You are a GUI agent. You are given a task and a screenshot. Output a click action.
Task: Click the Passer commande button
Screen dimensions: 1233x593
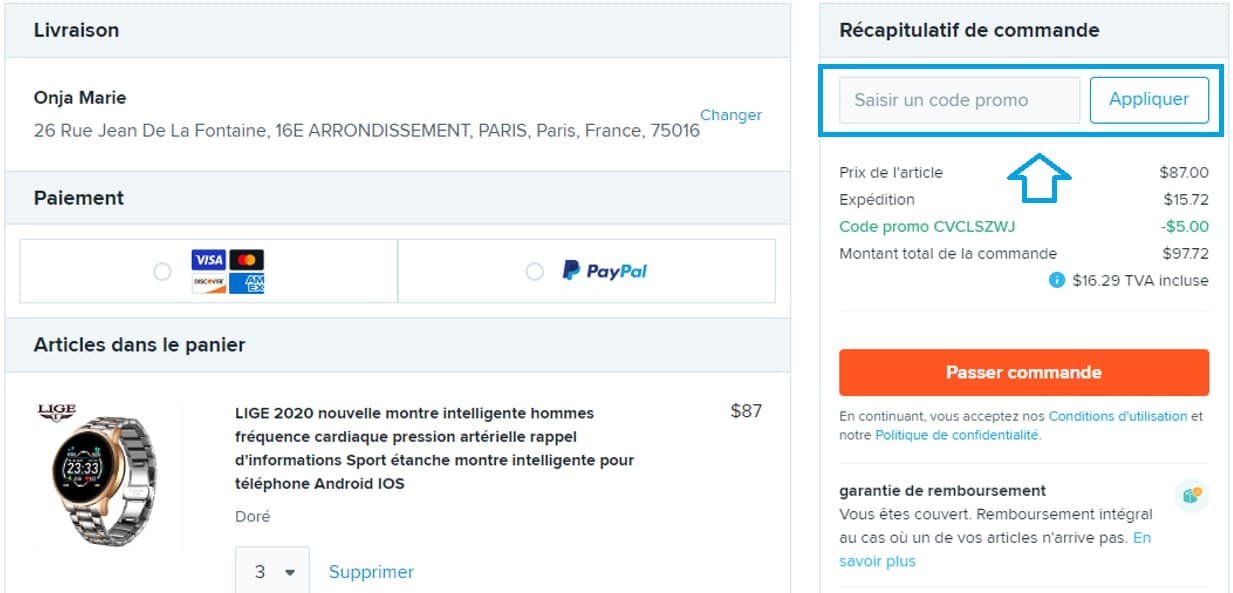tap(1024, 372)
